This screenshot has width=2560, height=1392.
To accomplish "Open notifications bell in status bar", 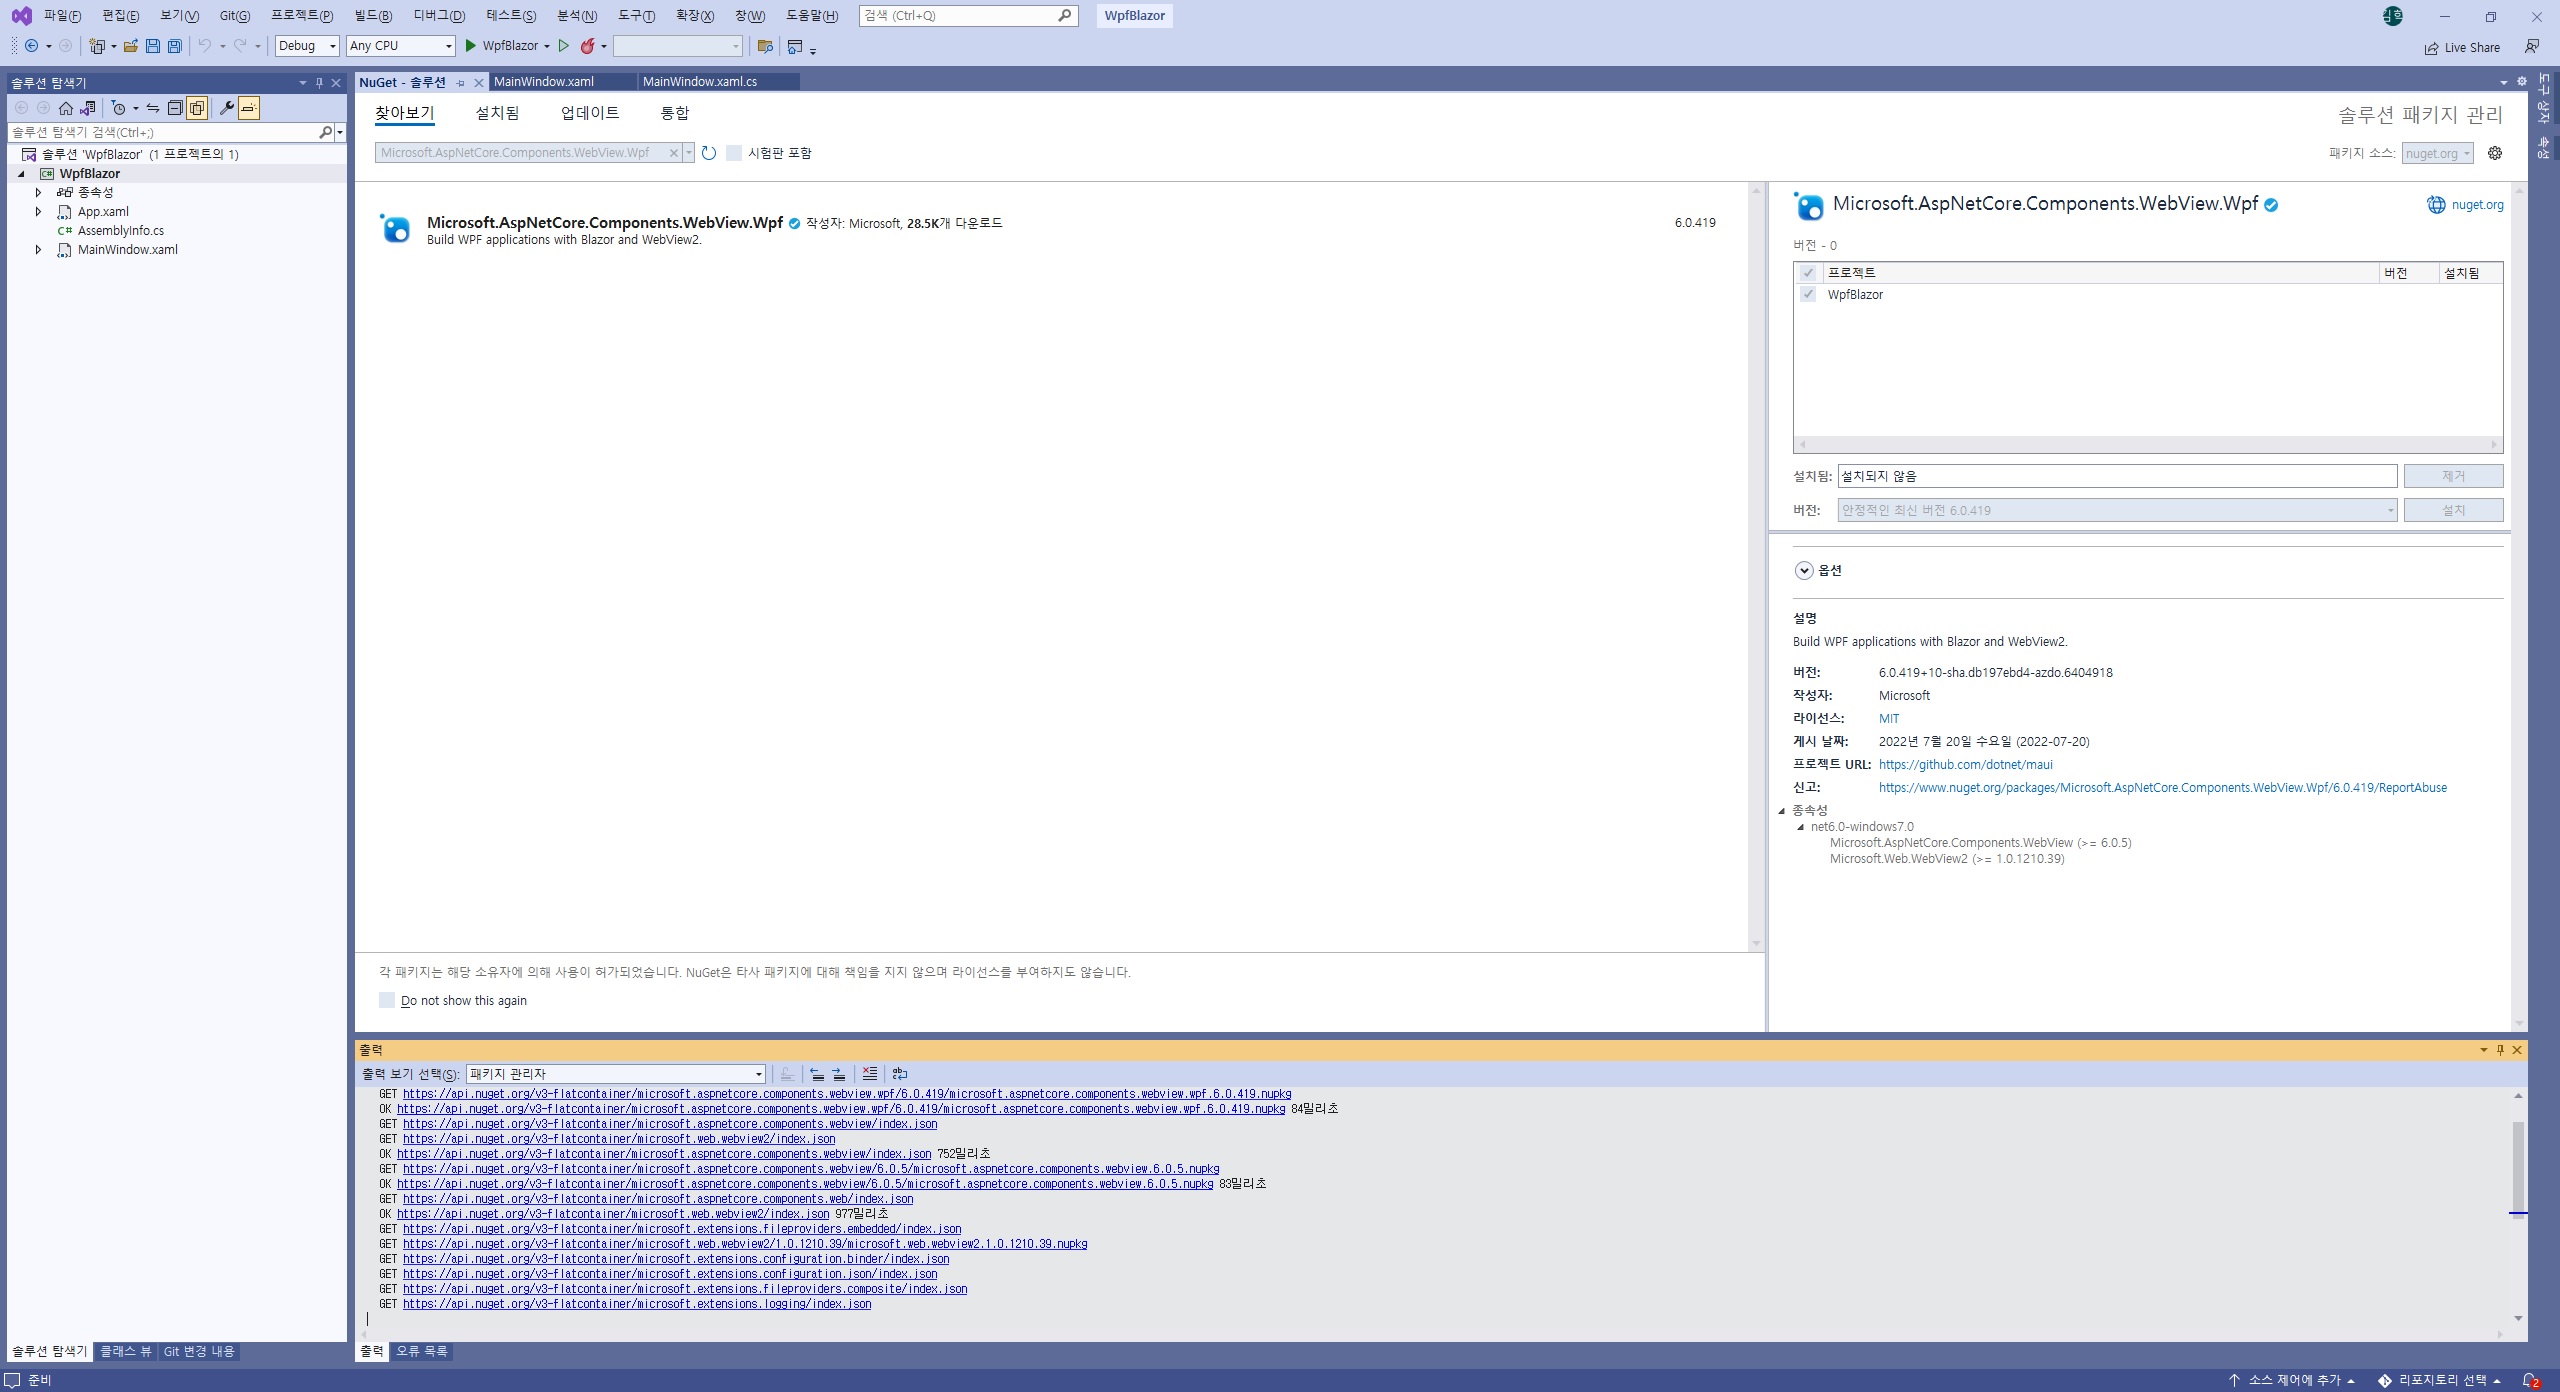I will tap(2530, 1381).
